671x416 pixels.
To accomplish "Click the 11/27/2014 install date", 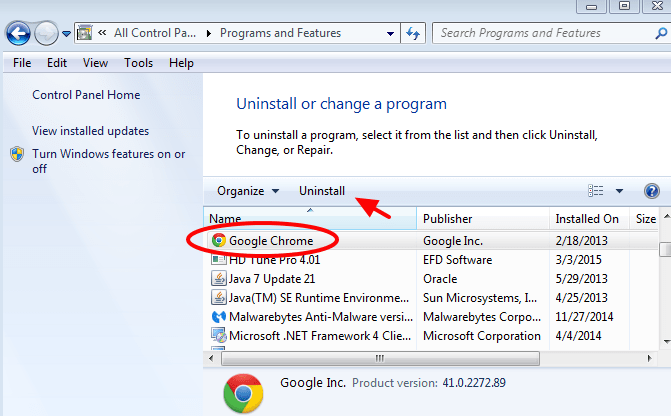I will click(584, 317).
